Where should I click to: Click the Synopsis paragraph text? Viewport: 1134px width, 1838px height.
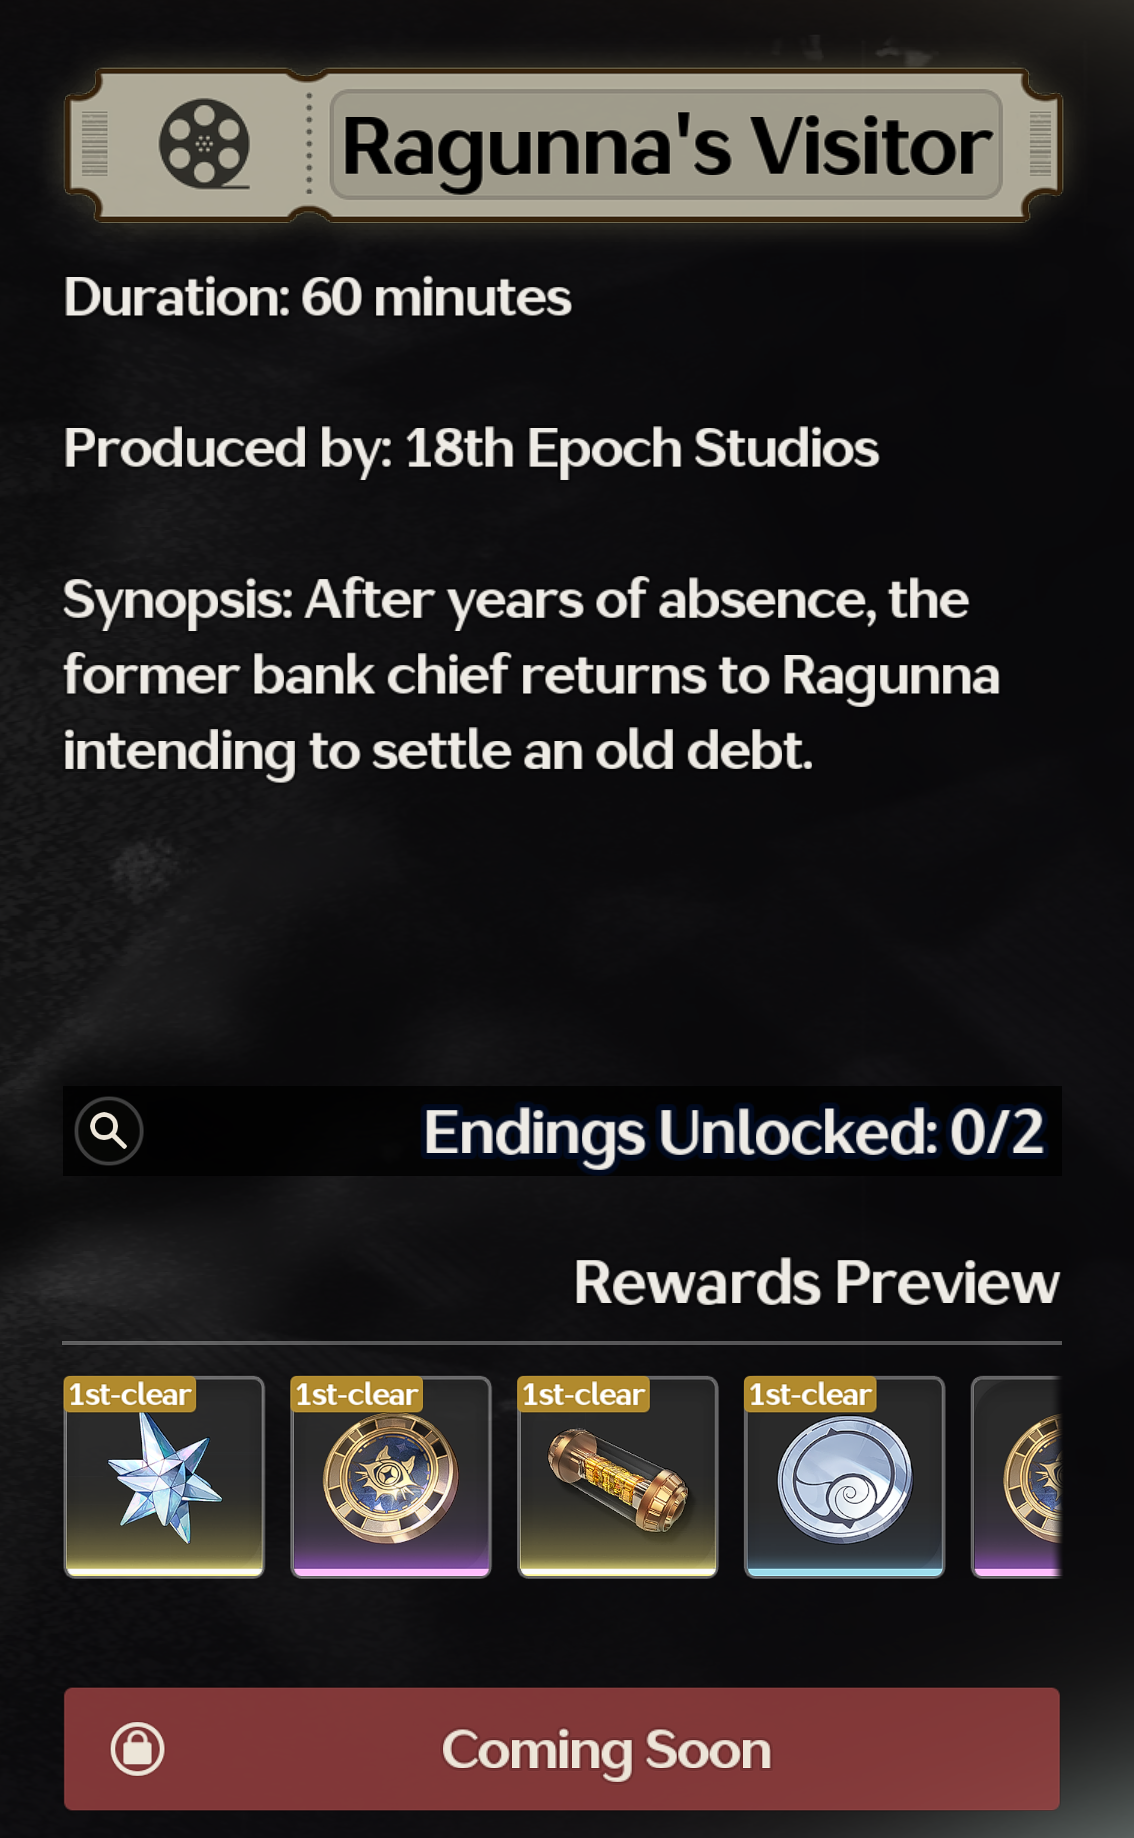(x=531, y=675)
